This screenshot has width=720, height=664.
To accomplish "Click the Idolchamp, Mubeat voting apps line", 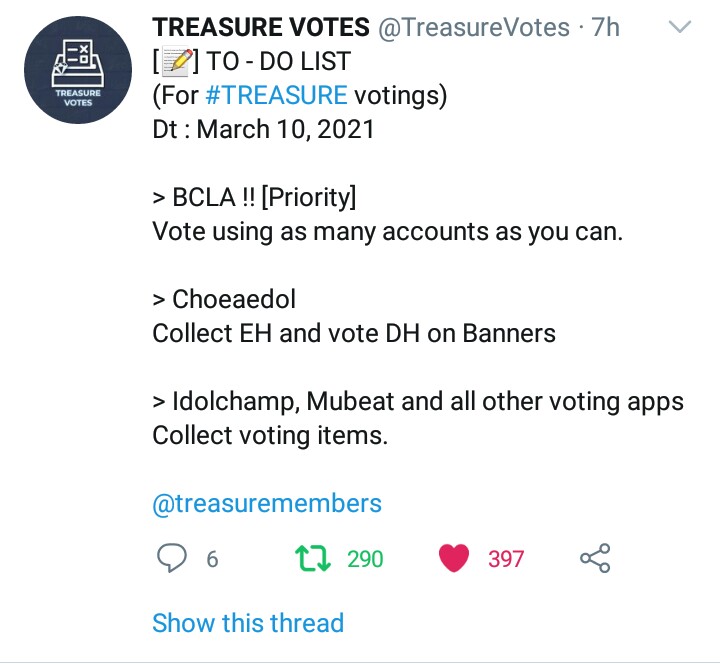I will tap(418, 401).
